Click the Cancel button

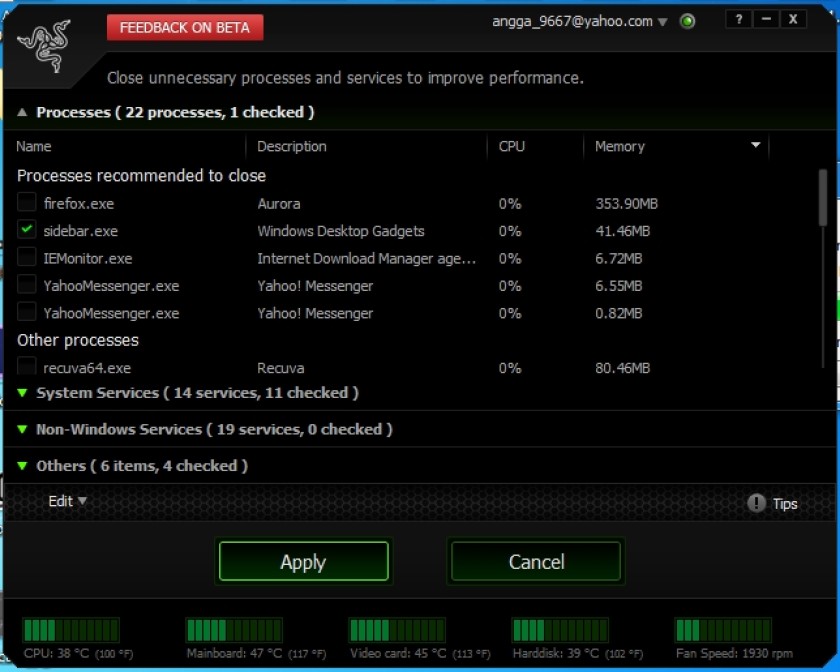tap(536, 561)
